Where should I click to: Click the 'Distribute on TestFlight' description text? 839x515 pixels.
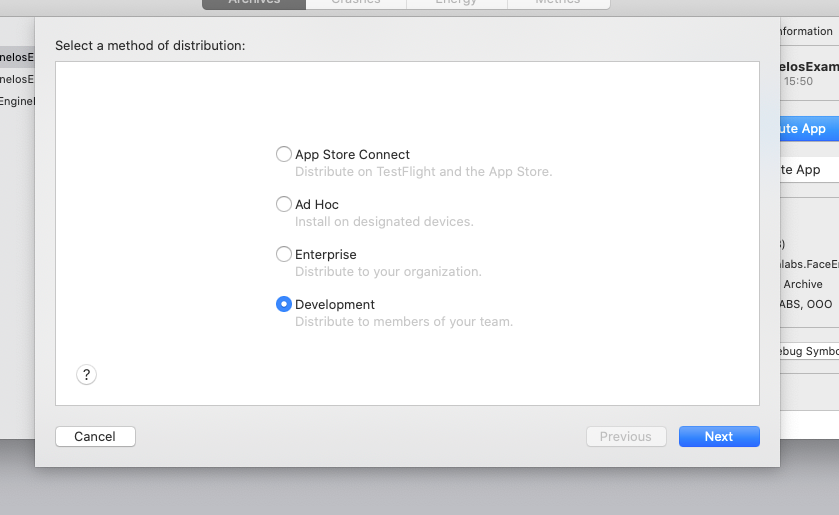click(423, 172)
